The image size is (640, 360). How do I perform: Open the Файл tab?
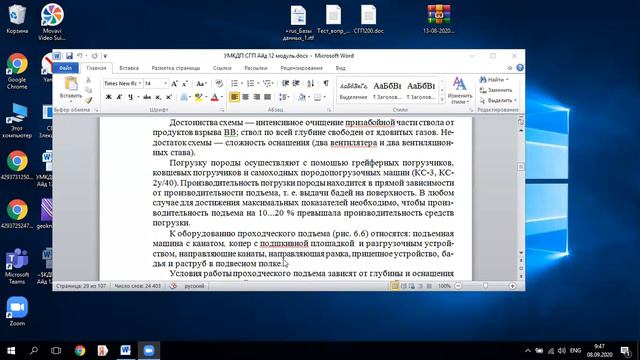coord(65,68)
